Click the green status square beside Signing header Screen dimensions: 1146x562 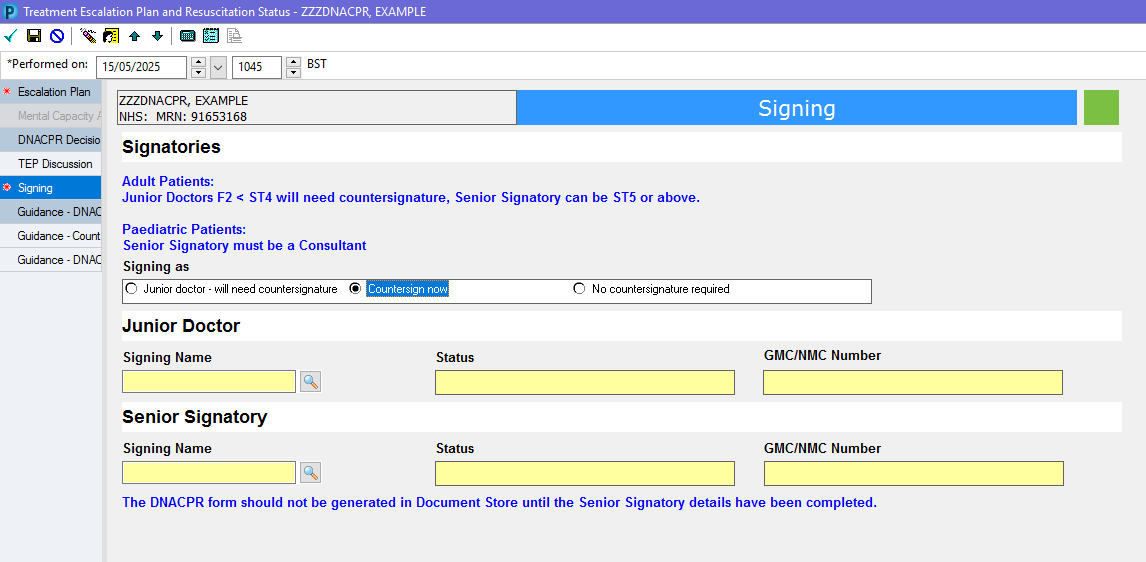coord(1101,107)
